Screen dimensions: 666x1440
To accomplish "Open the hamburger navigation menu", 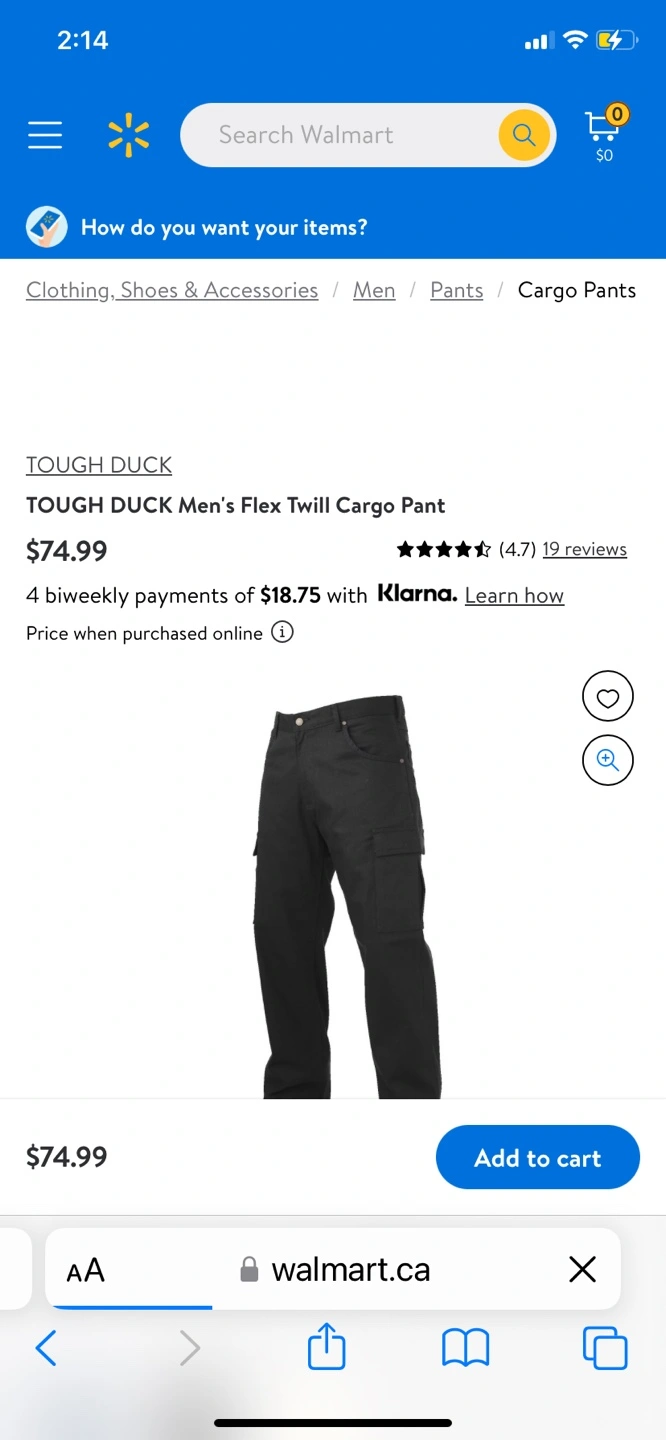I will click(45, 135).
